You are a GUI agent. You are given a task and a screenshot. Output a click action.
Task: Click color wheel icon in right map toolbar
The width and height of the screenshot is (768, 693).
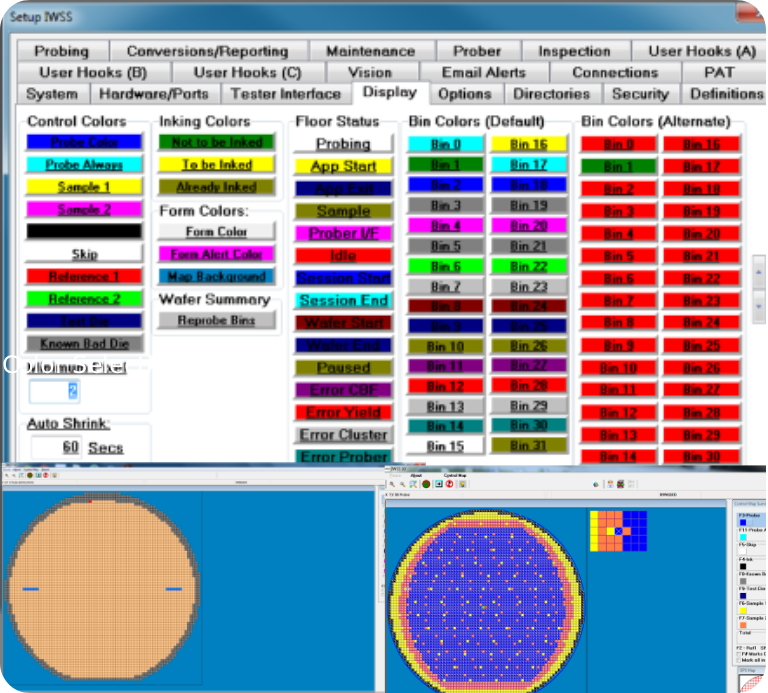pyautogui.click(x=596, y=484)
